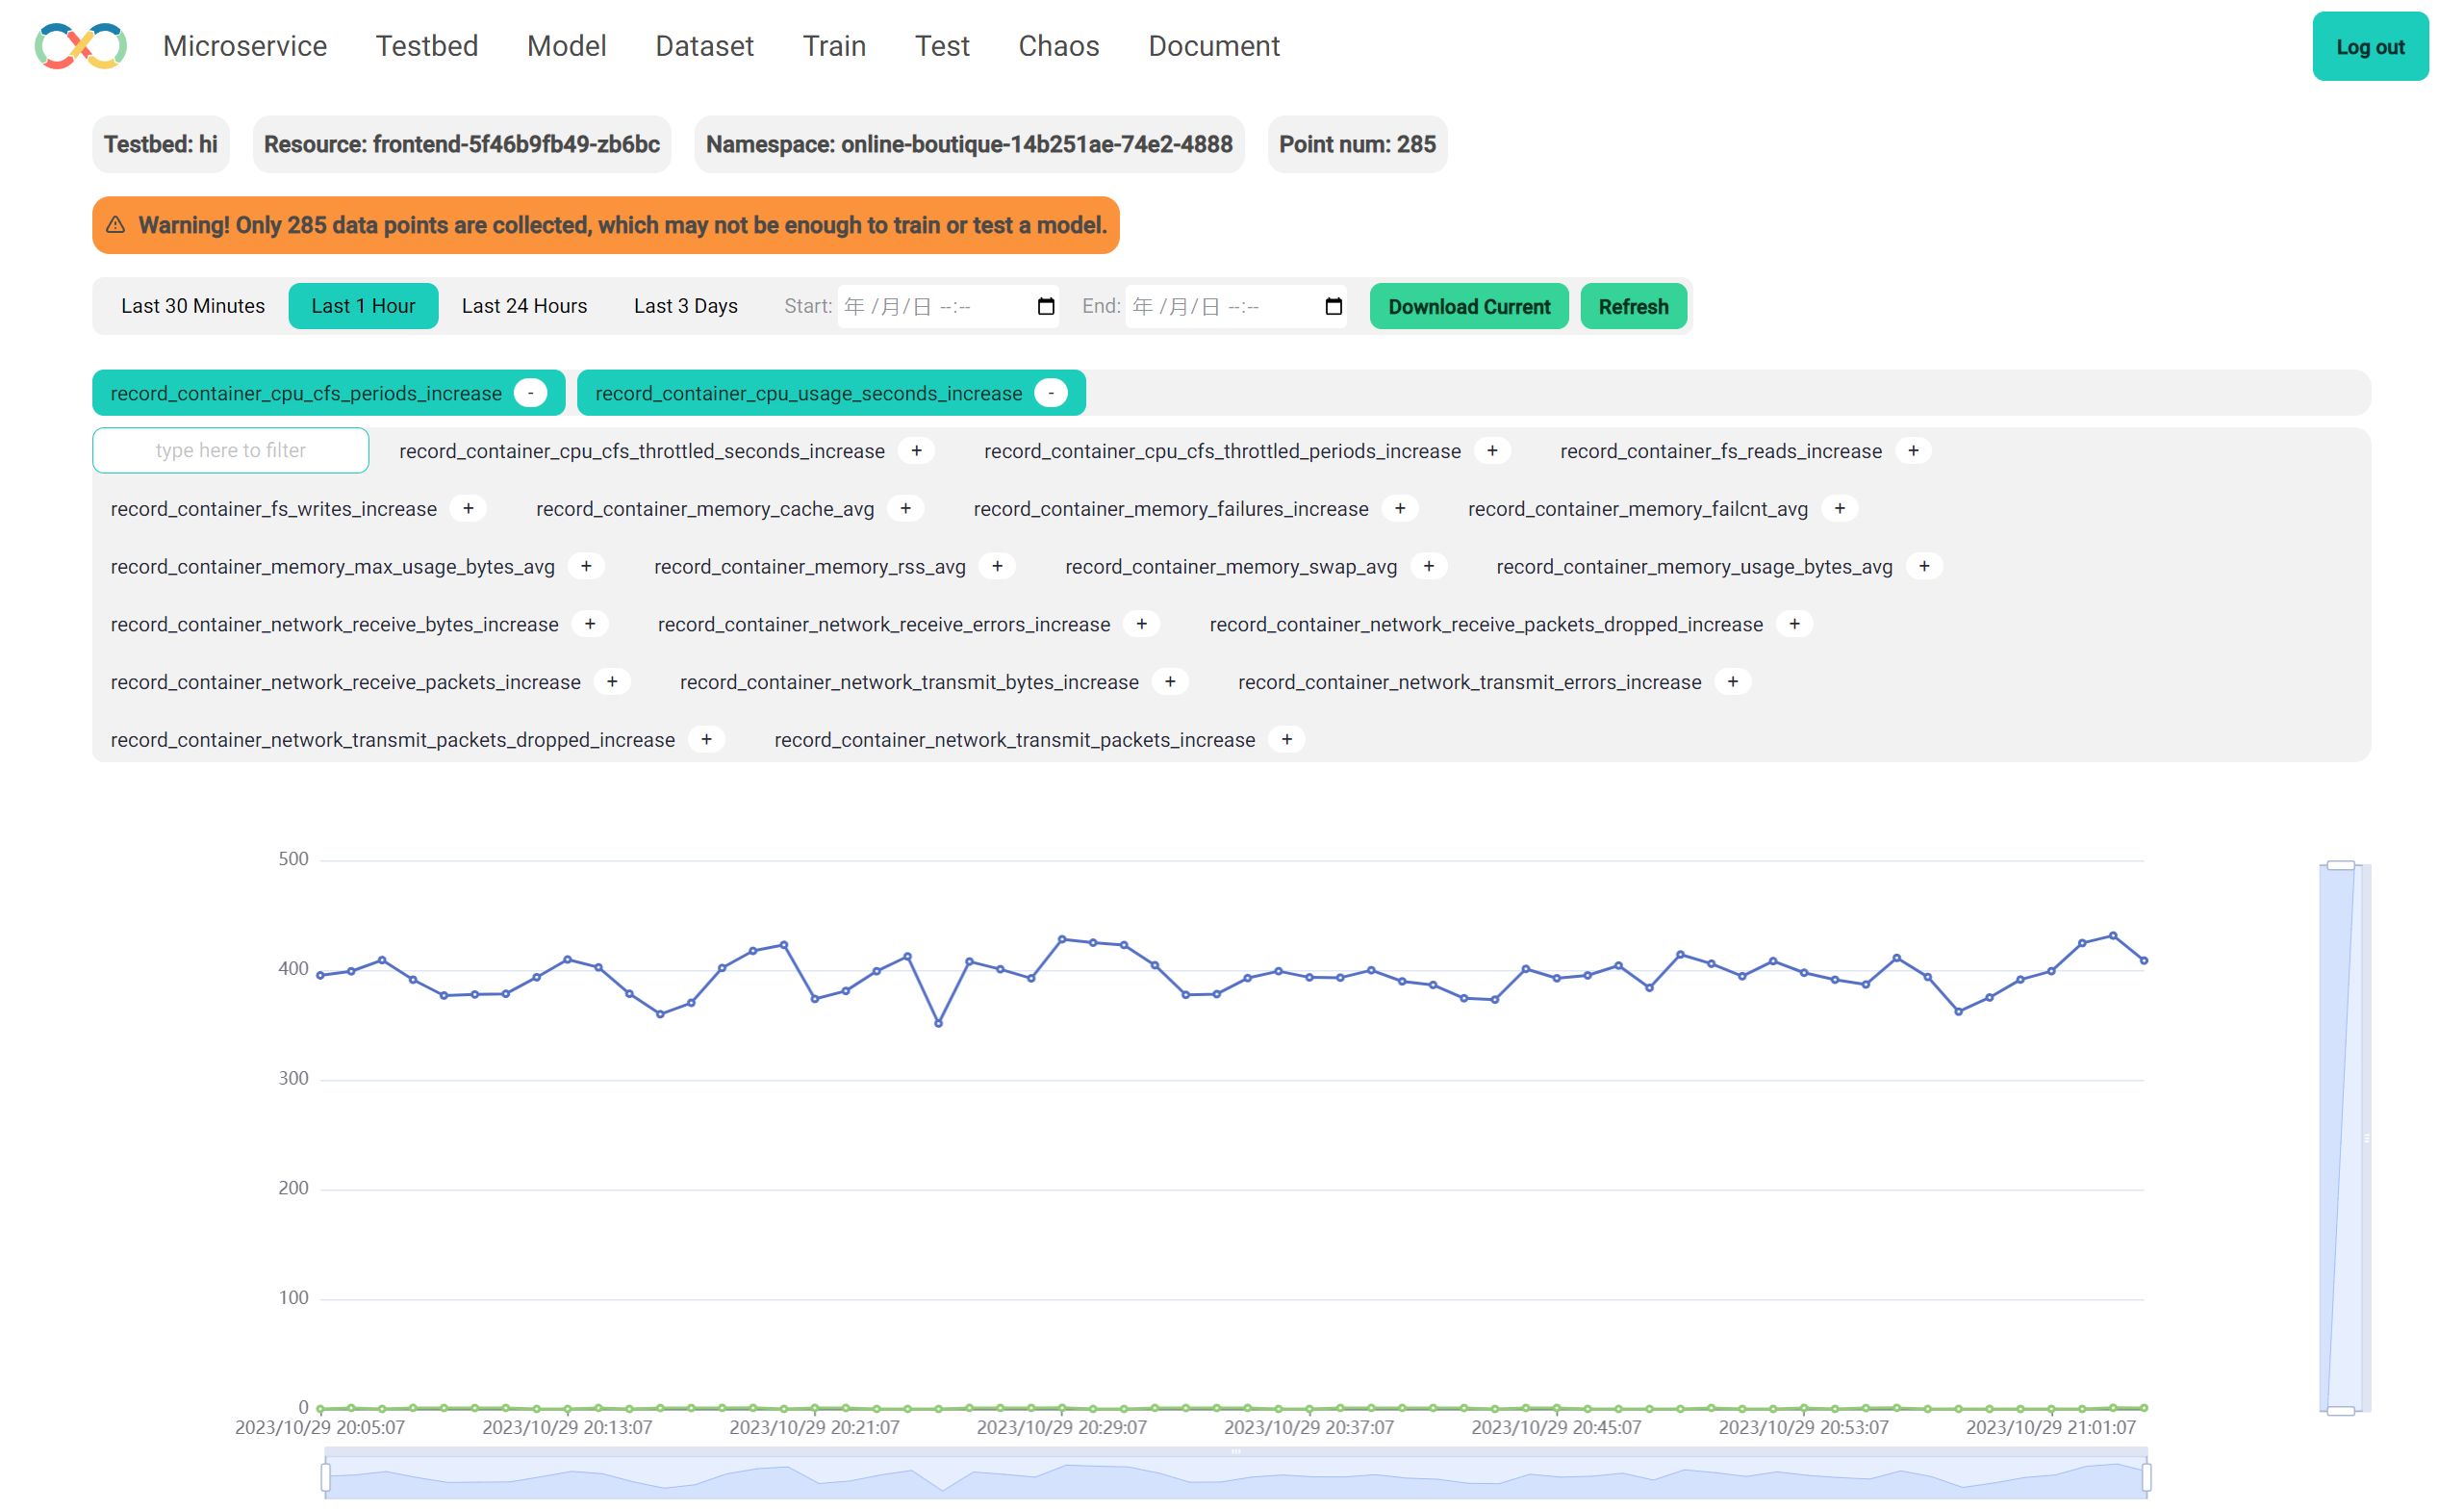The image size is (2464, 1510).
Task: Click the left handle of horizontal zoom slider
Action: tap(326, 1477)
